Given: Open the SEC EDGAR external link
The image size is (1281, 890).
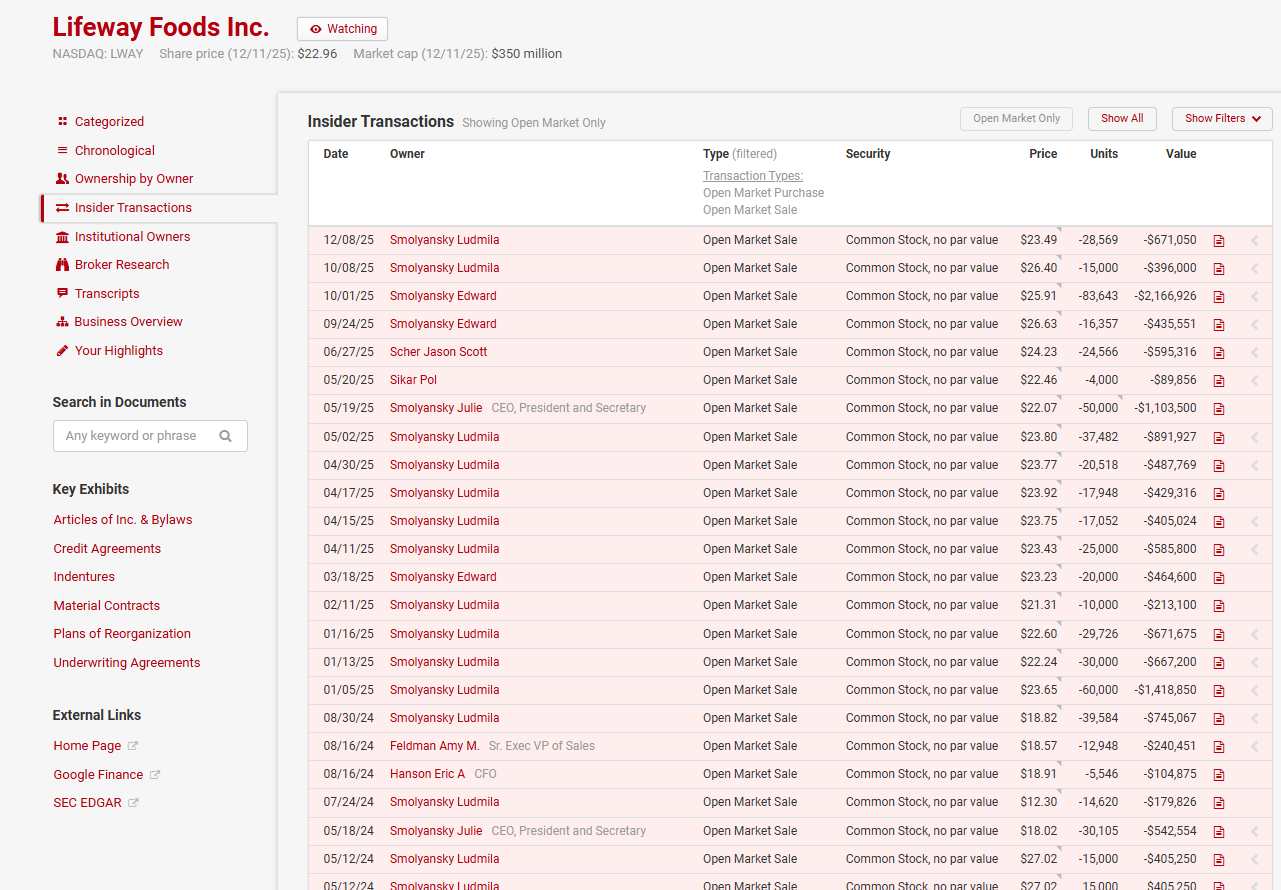Looking at the screenshot, I should (x=88, y=803).
